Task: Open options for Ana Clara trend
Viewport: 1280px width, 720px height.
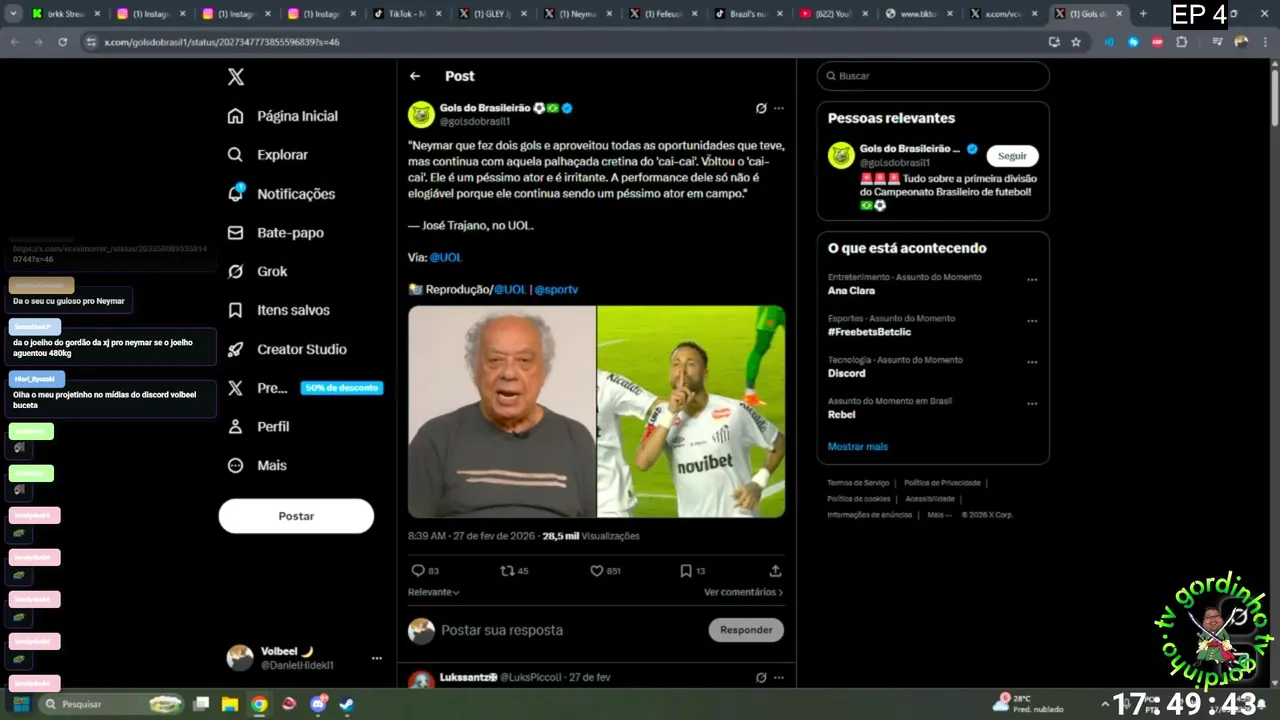Action: point(1032,280)
